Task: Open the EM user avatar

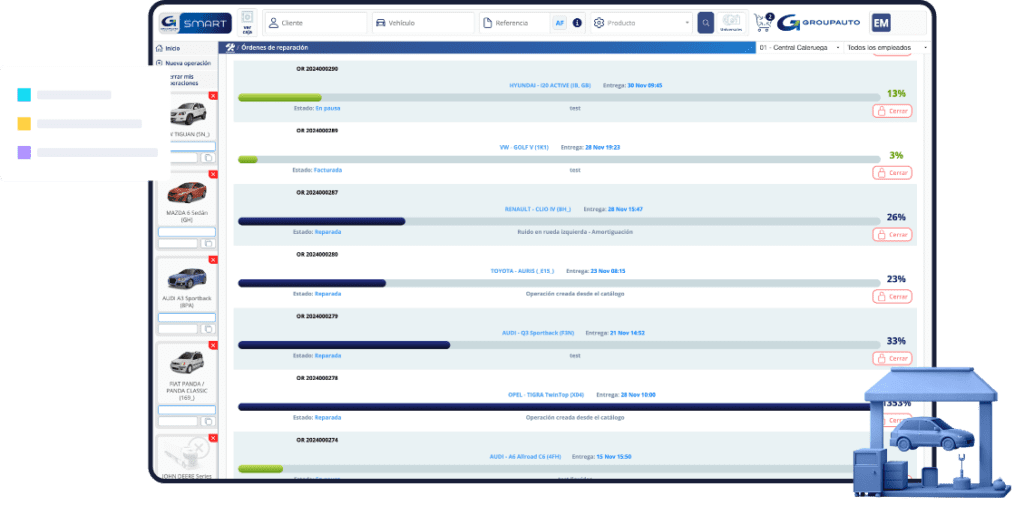Action: pyautogui.click(x=881, y=23)
